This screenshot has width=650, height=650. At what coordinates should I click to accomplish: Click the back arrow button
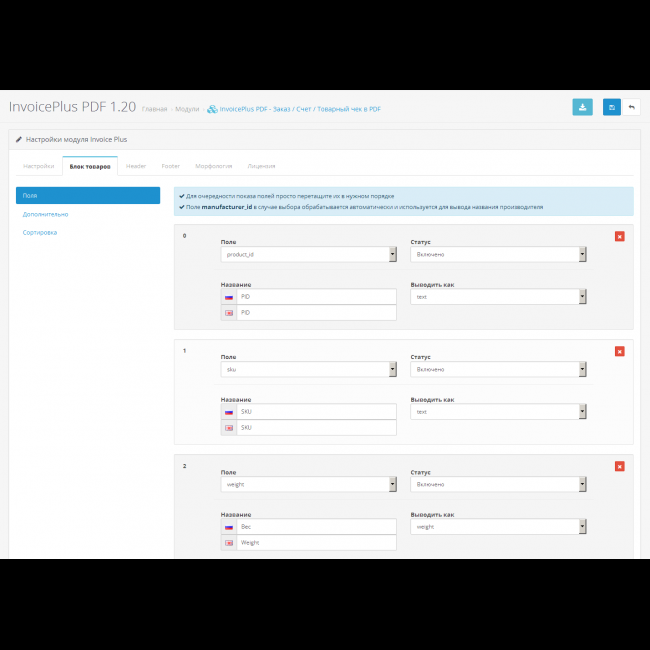[631, 107]
